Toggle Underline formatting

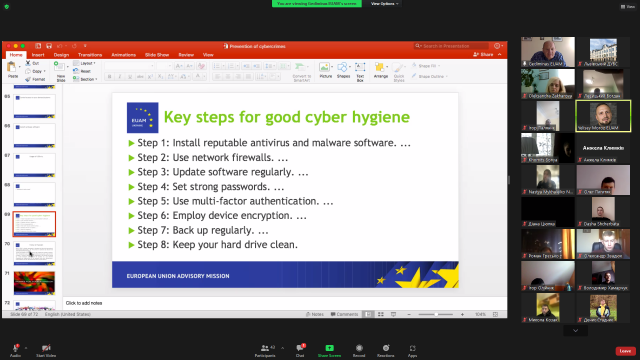pyautogui.click(x=130, y=77)
